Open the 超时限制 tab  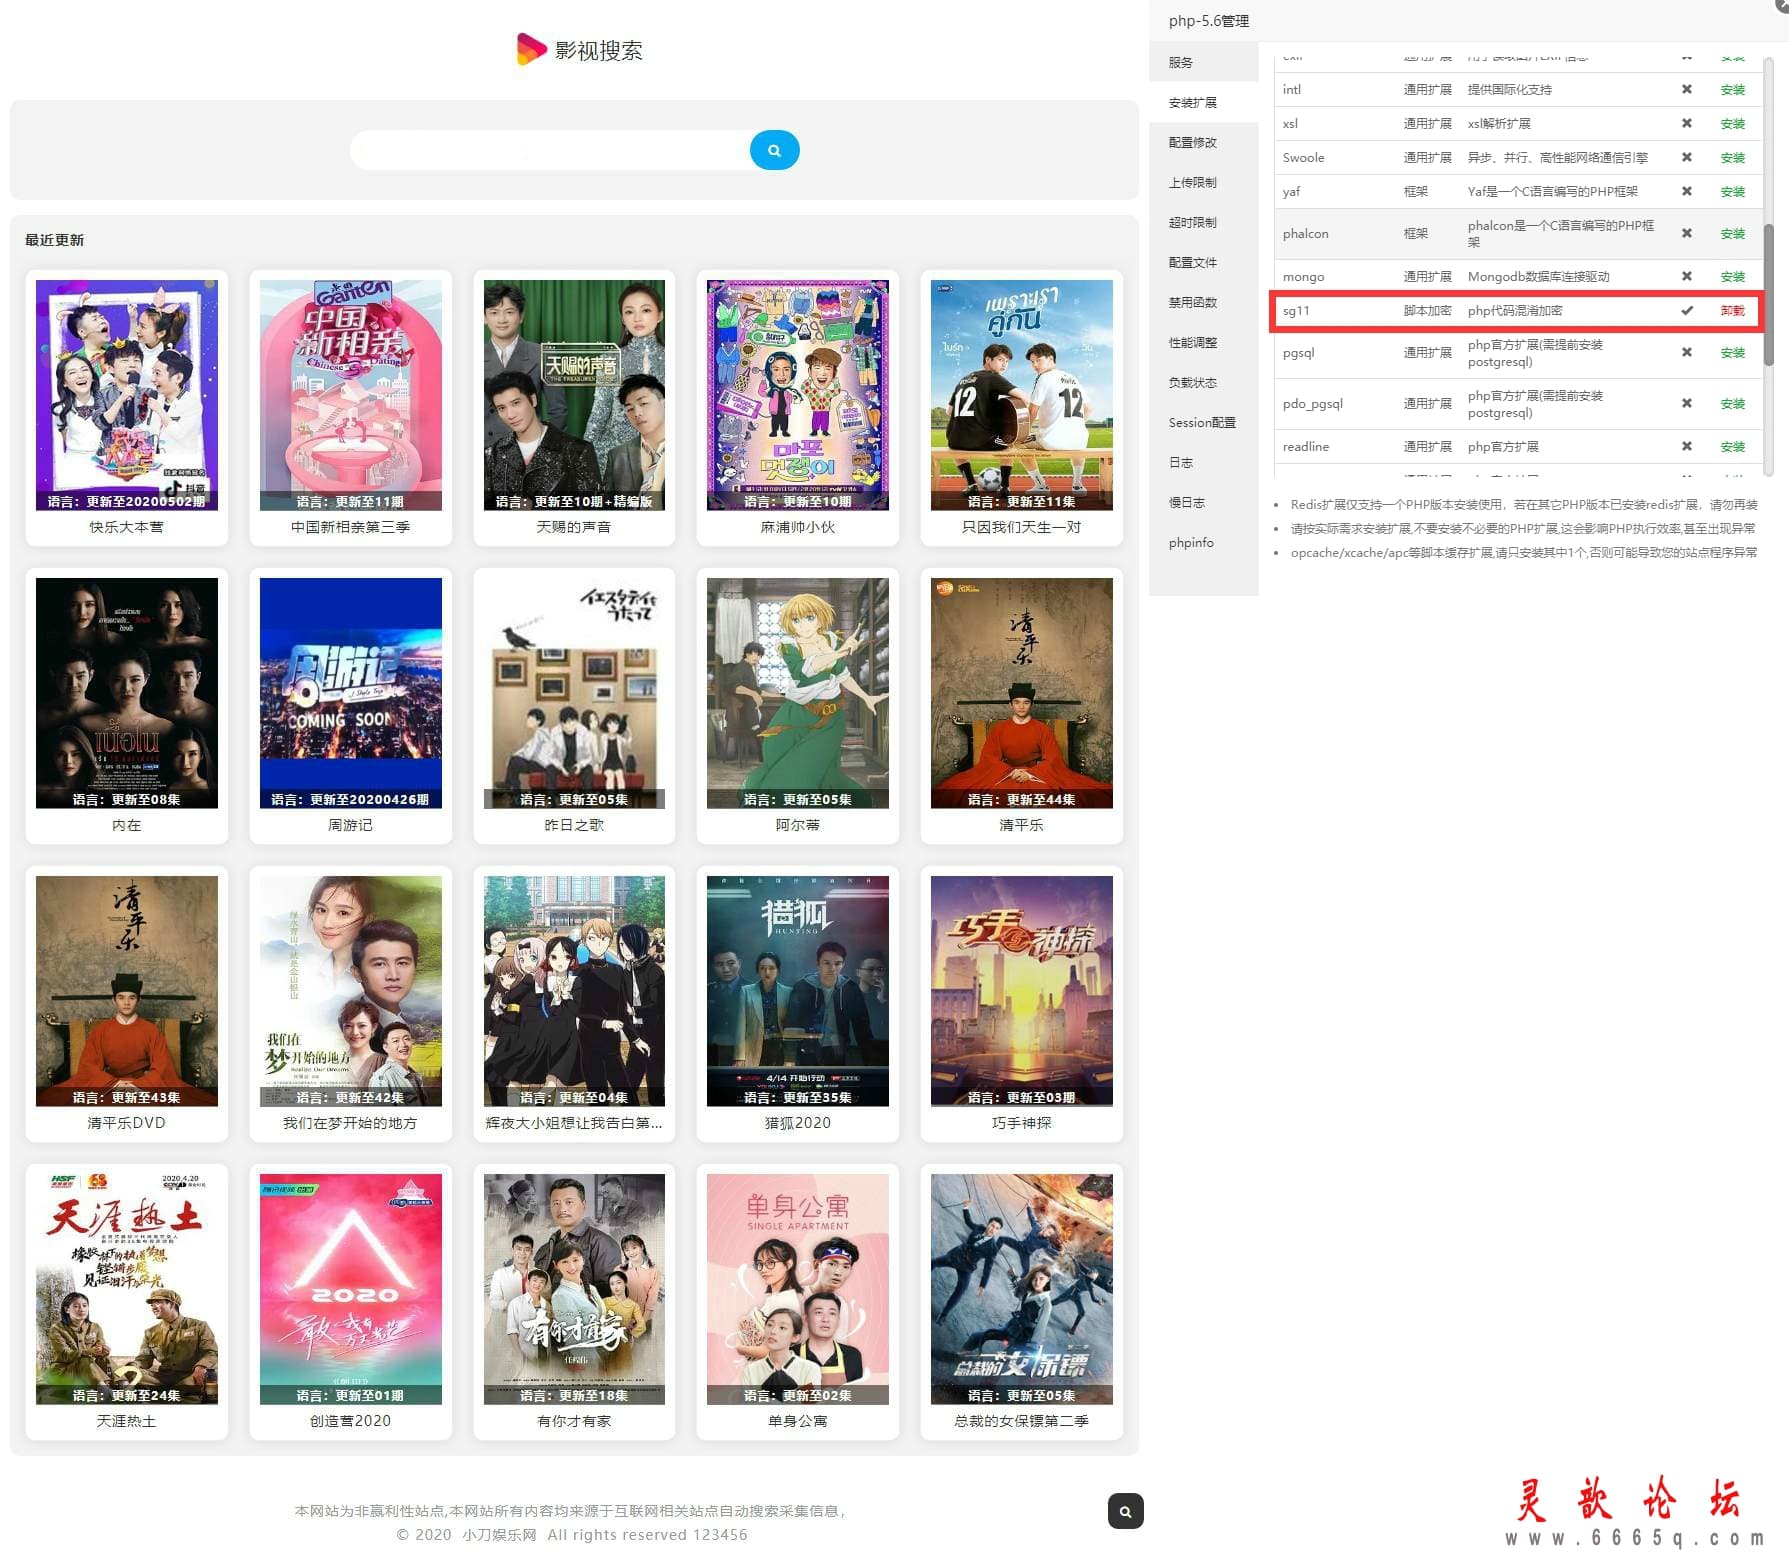(x=1204, y=222)
